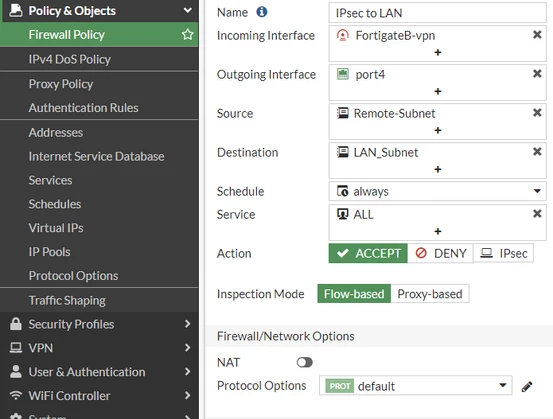
Task: Expand the VPN menu
Action: [x=188, y=348]
